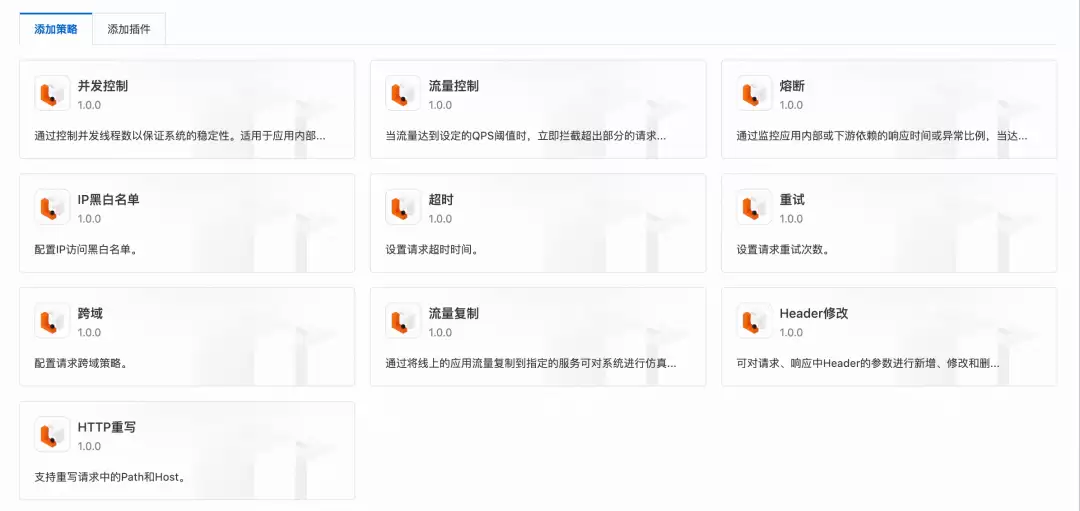Click version 1.0.0 under 流量复制

point(440,333)
